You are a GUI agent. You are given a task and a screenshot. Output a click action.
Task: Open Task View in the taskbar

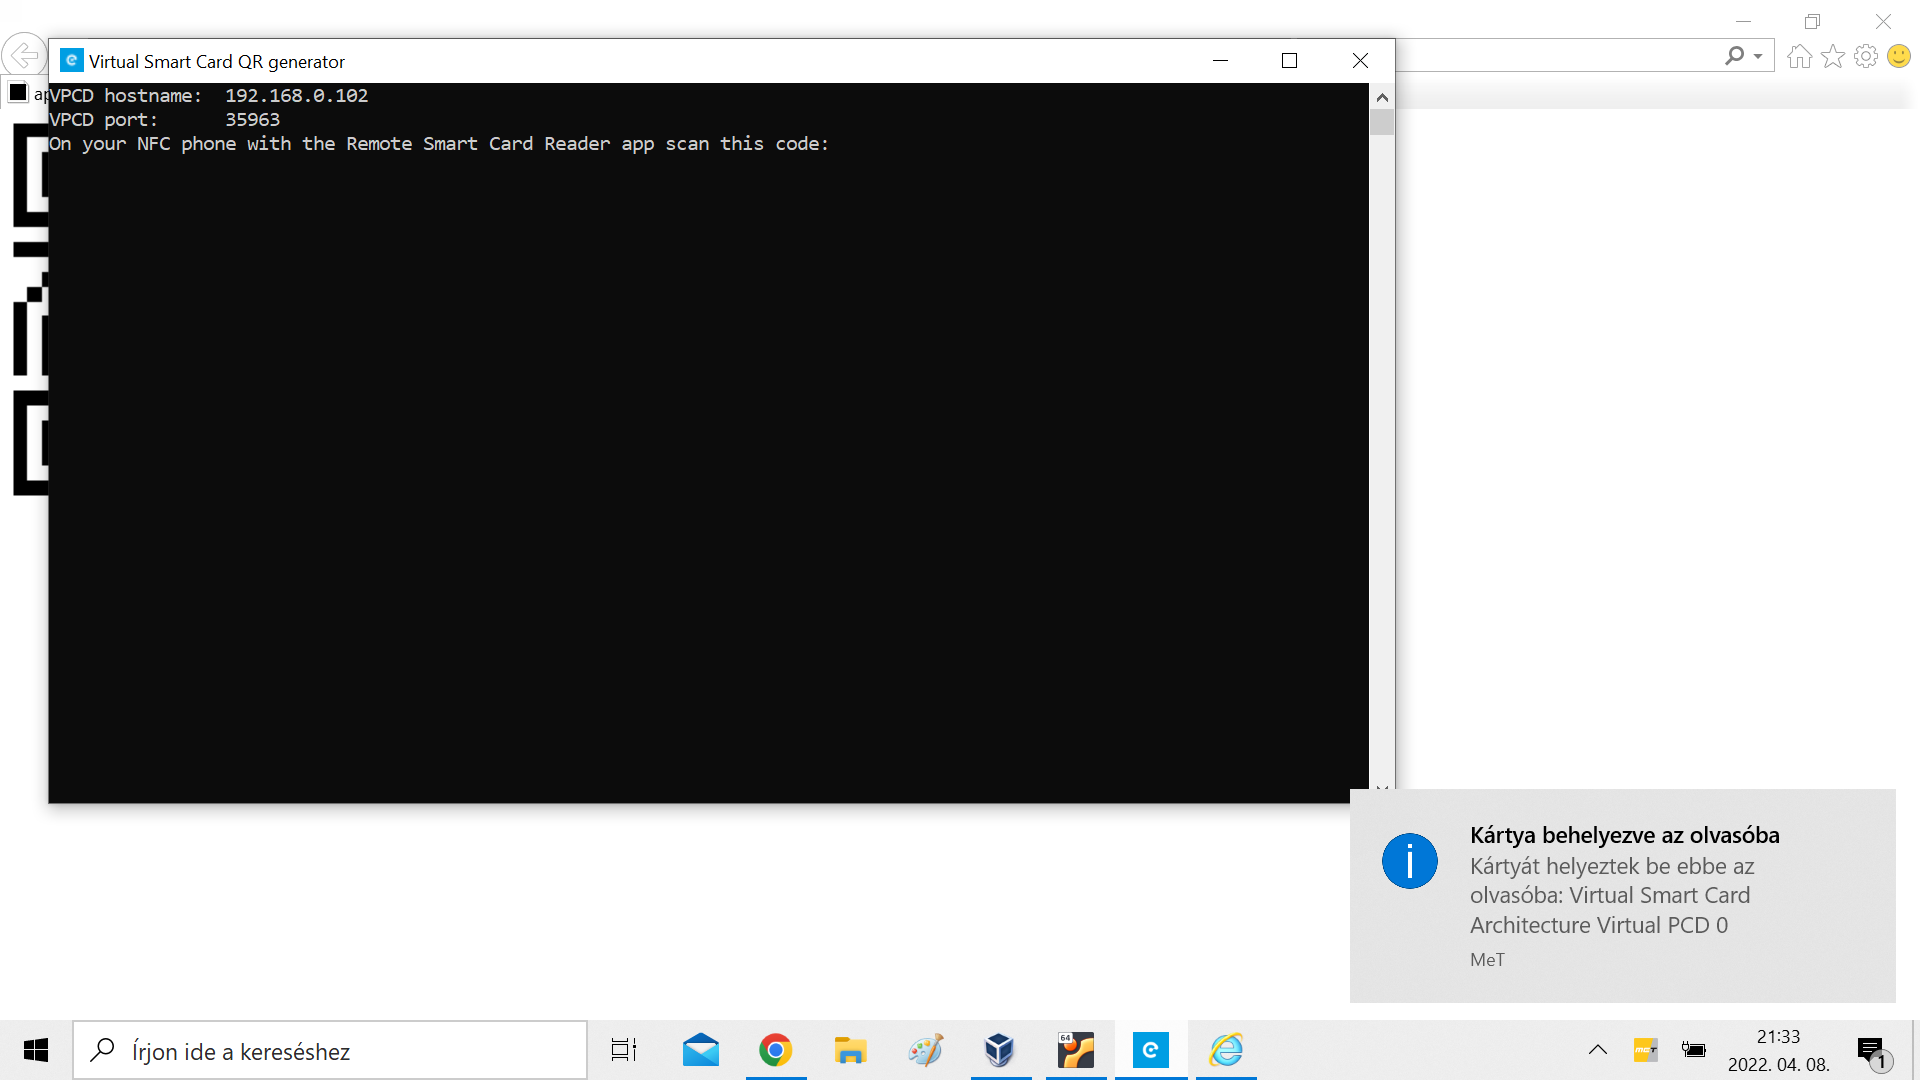pos(624,1050)
